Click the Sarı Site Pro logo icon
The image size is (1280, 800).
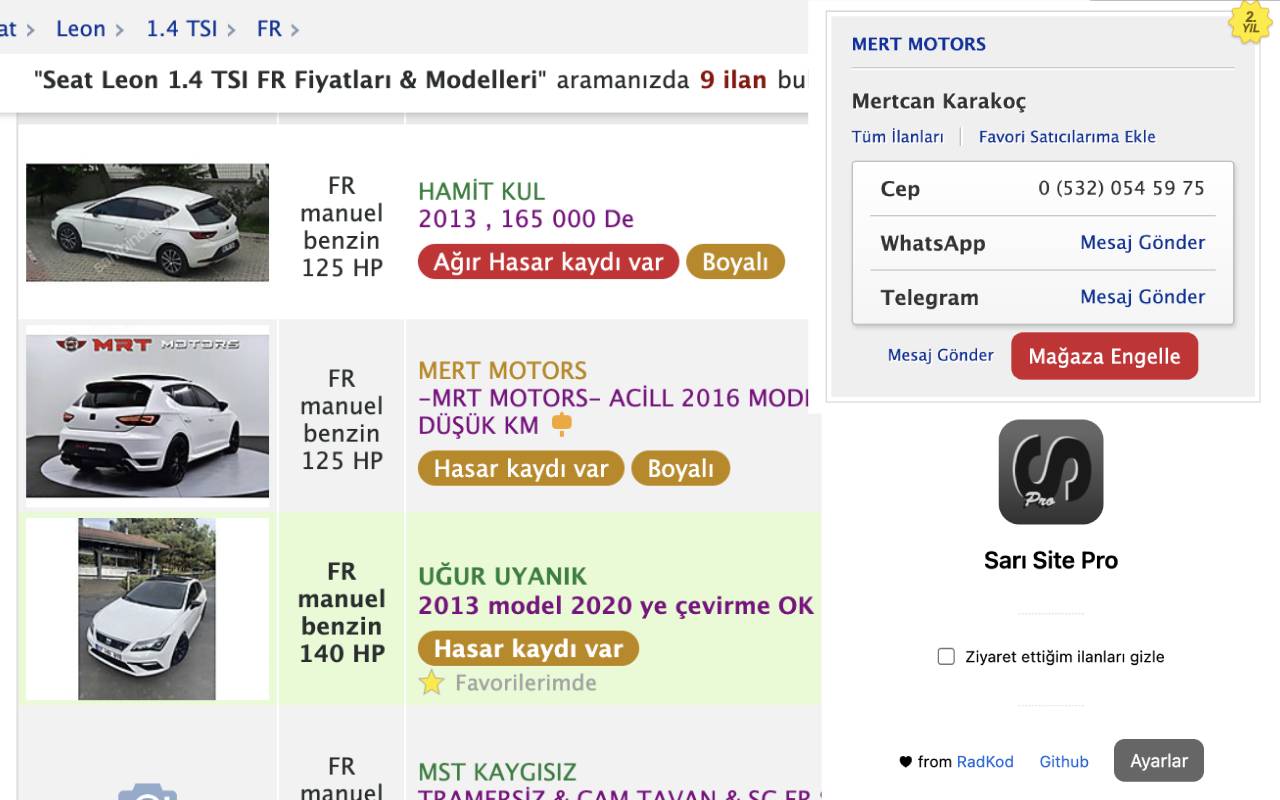click(x=1050, y=472)
